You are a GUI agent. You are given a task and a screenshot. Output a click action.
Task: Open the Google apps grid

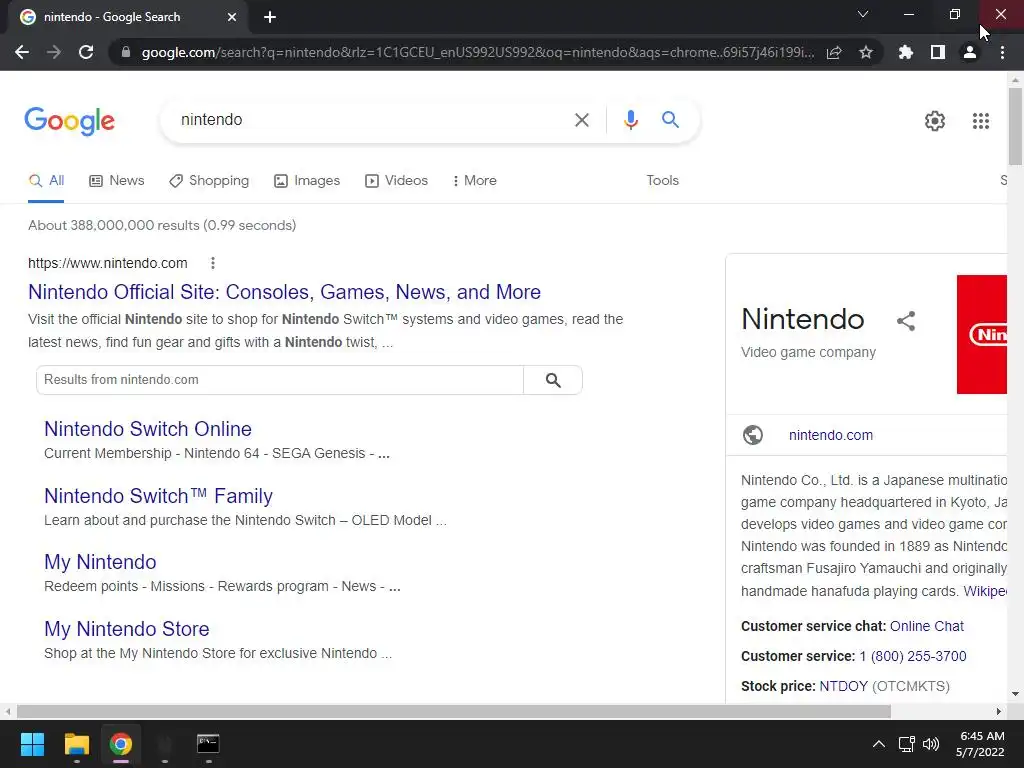980,121
